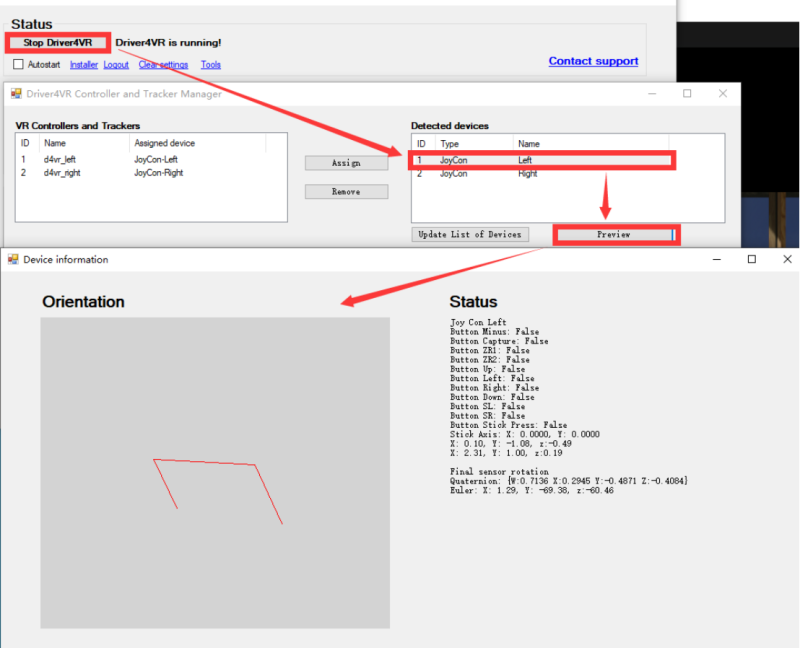This screenshot has width=800, height=648.
Task: Click Name column header in Detected devices
Action: pyautogui.click(x=591, y=144)
